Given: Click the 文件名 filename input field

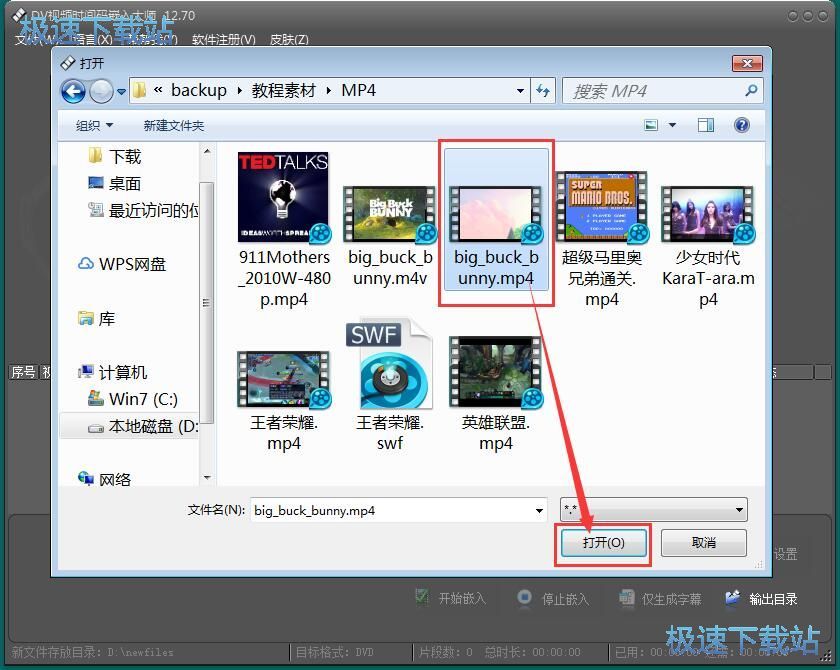Looking at the screenshot, I should [x=399, y=510].
